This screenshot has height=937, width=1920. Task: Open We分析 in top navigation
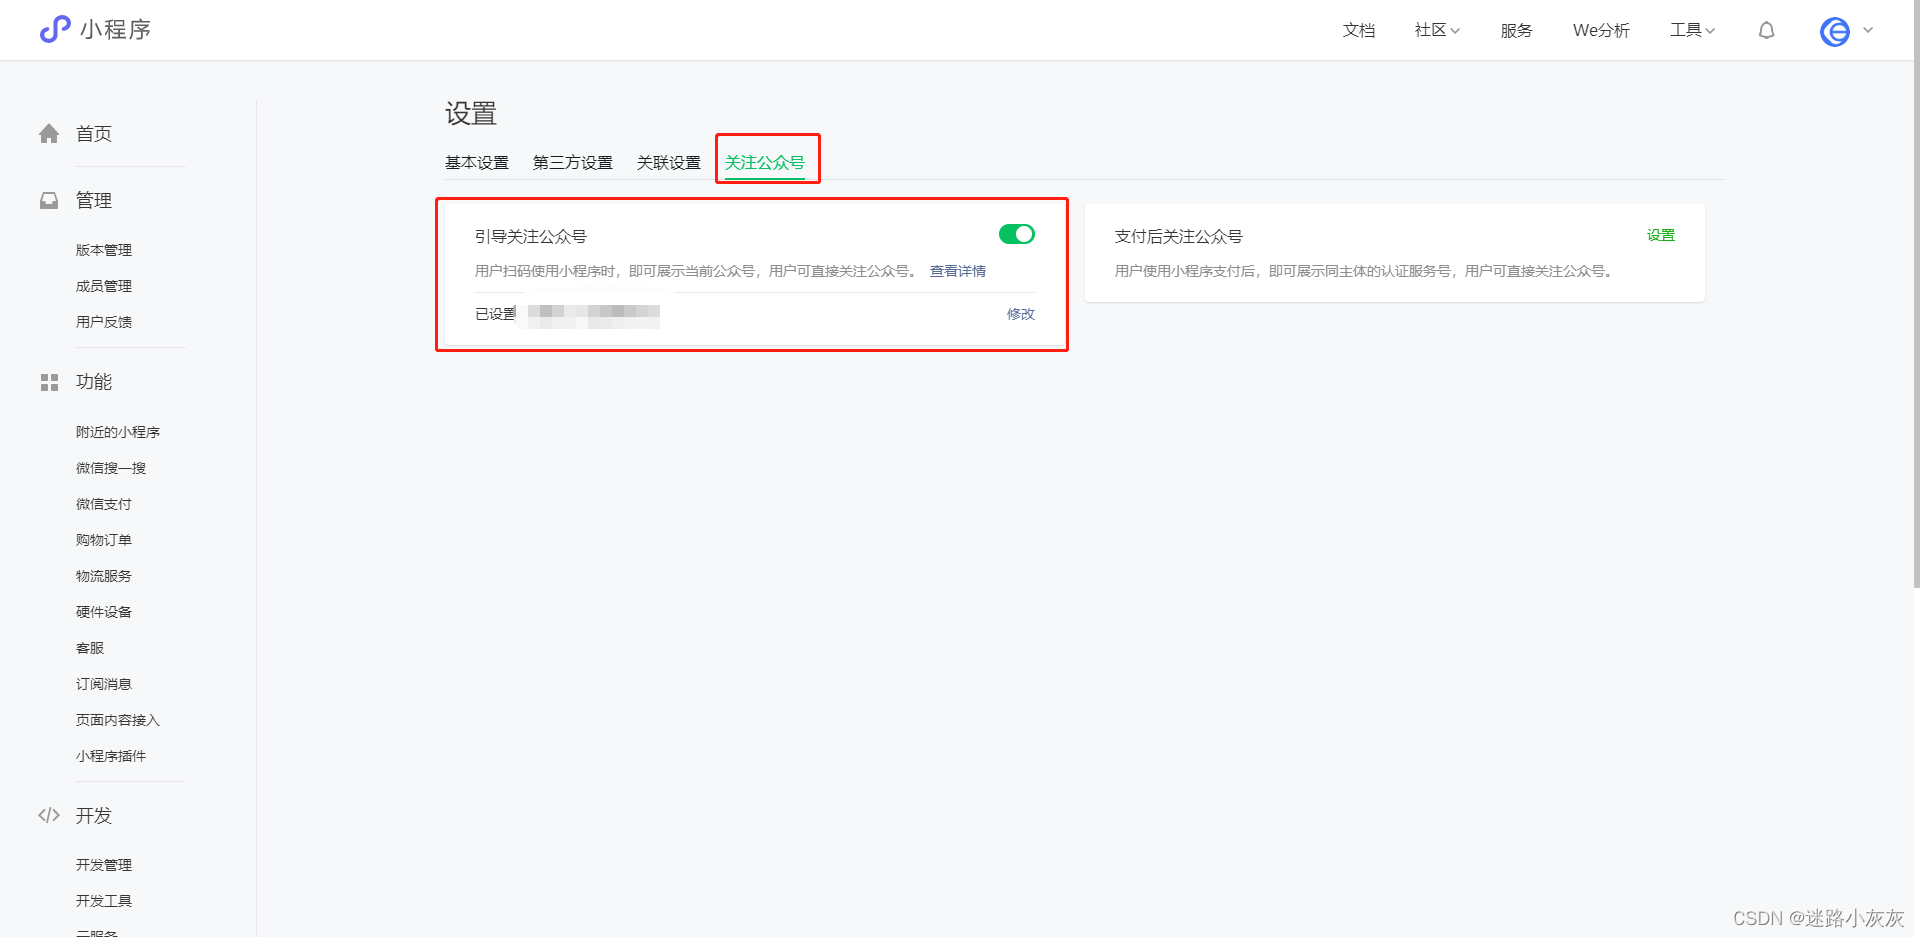coord(1601,30)
